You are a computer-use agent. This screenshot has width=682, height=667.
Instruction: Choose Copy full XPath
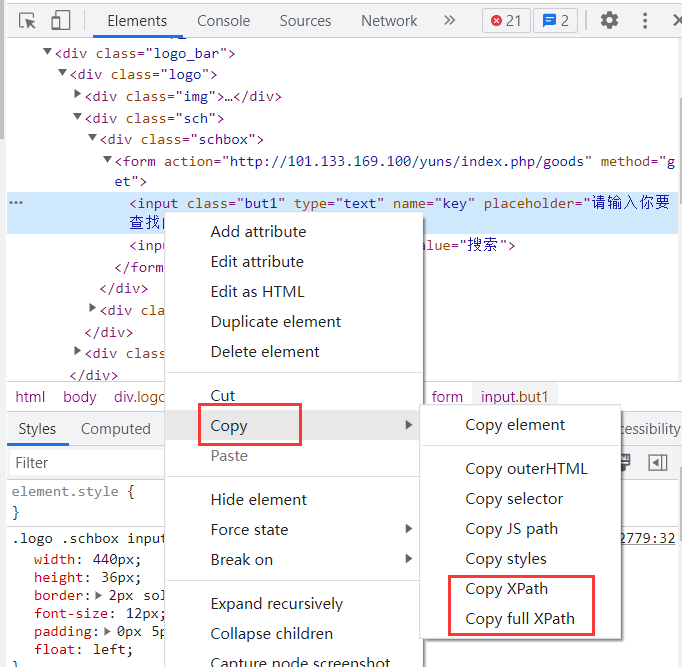[520, 619]
